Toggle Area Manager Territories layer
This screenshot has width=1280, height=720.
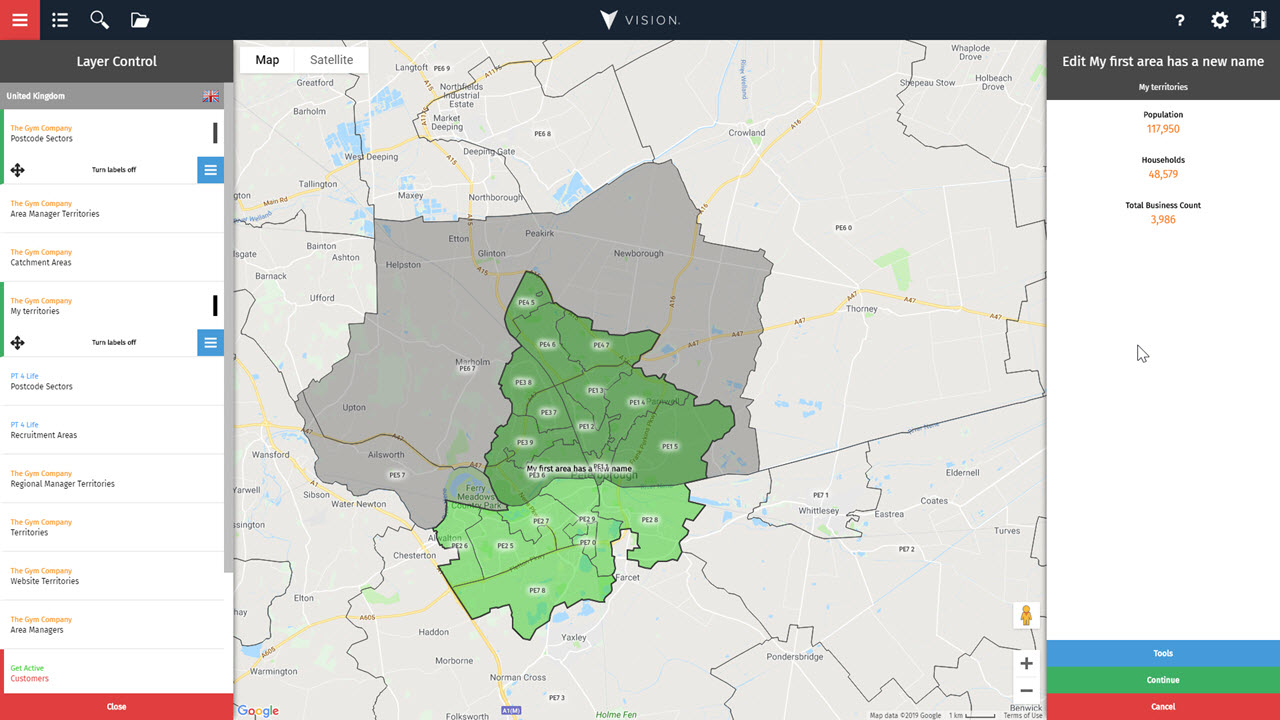pos(112,209)
